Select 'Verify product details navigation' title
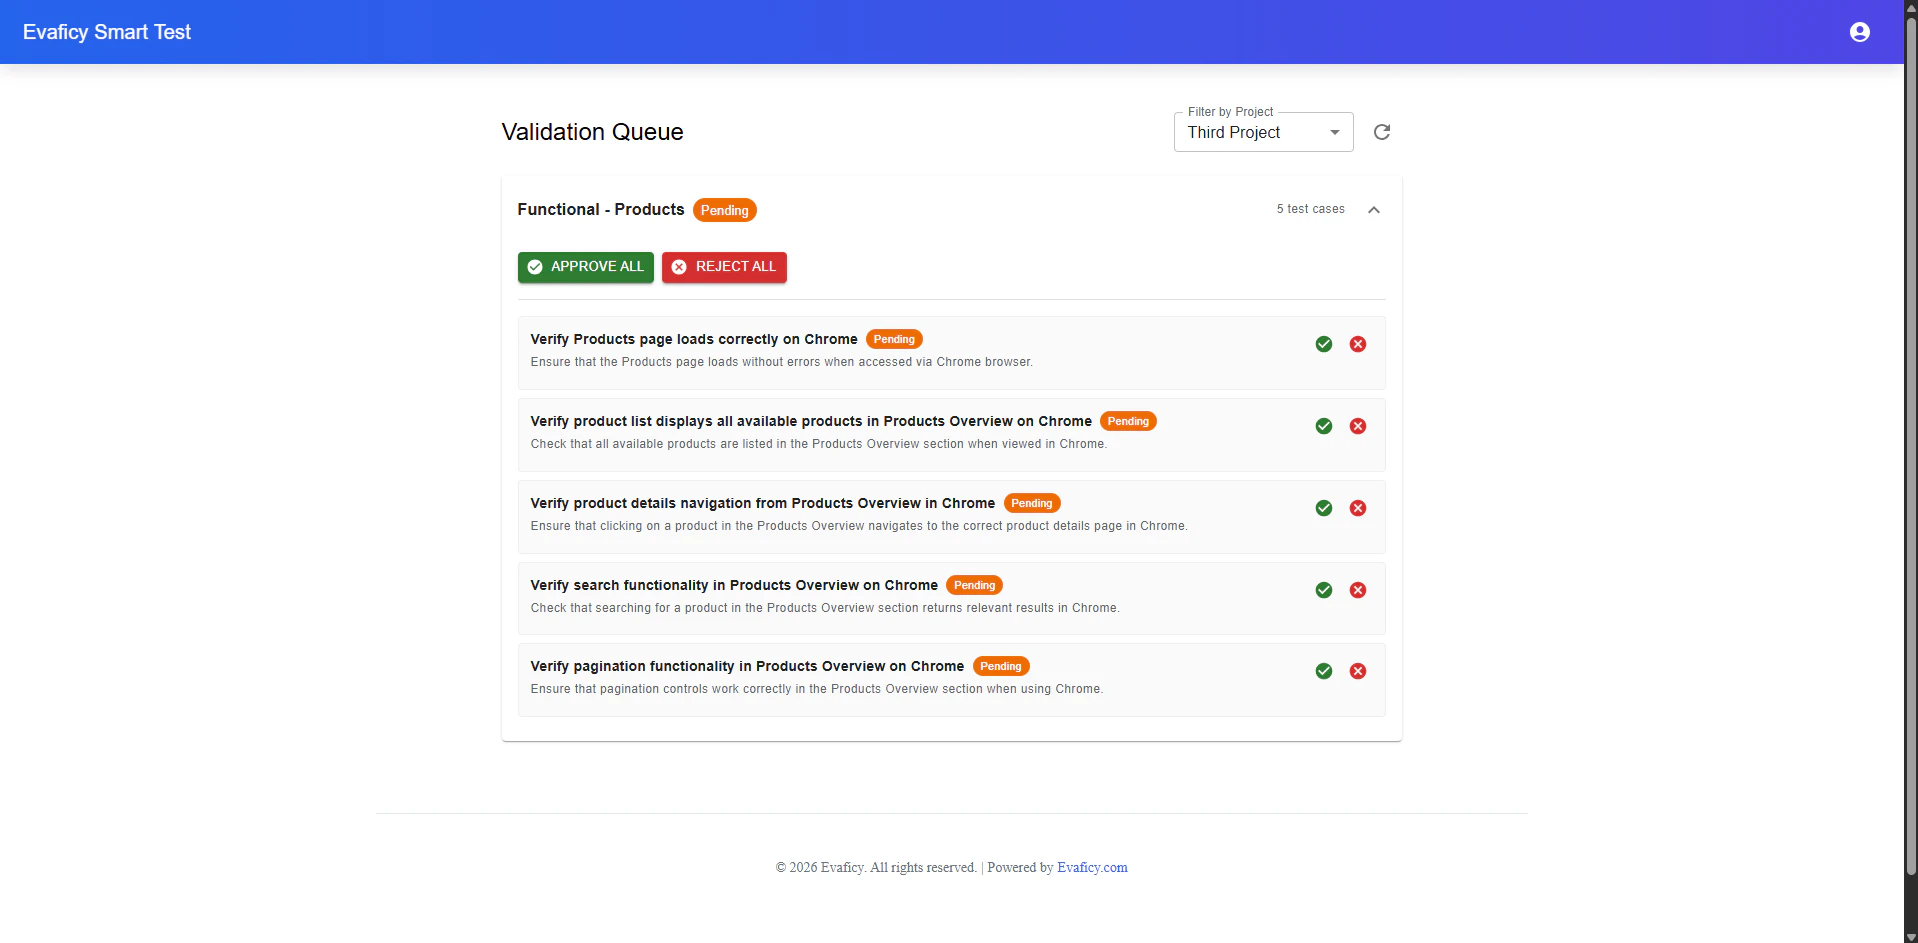 tap(762, 503)
